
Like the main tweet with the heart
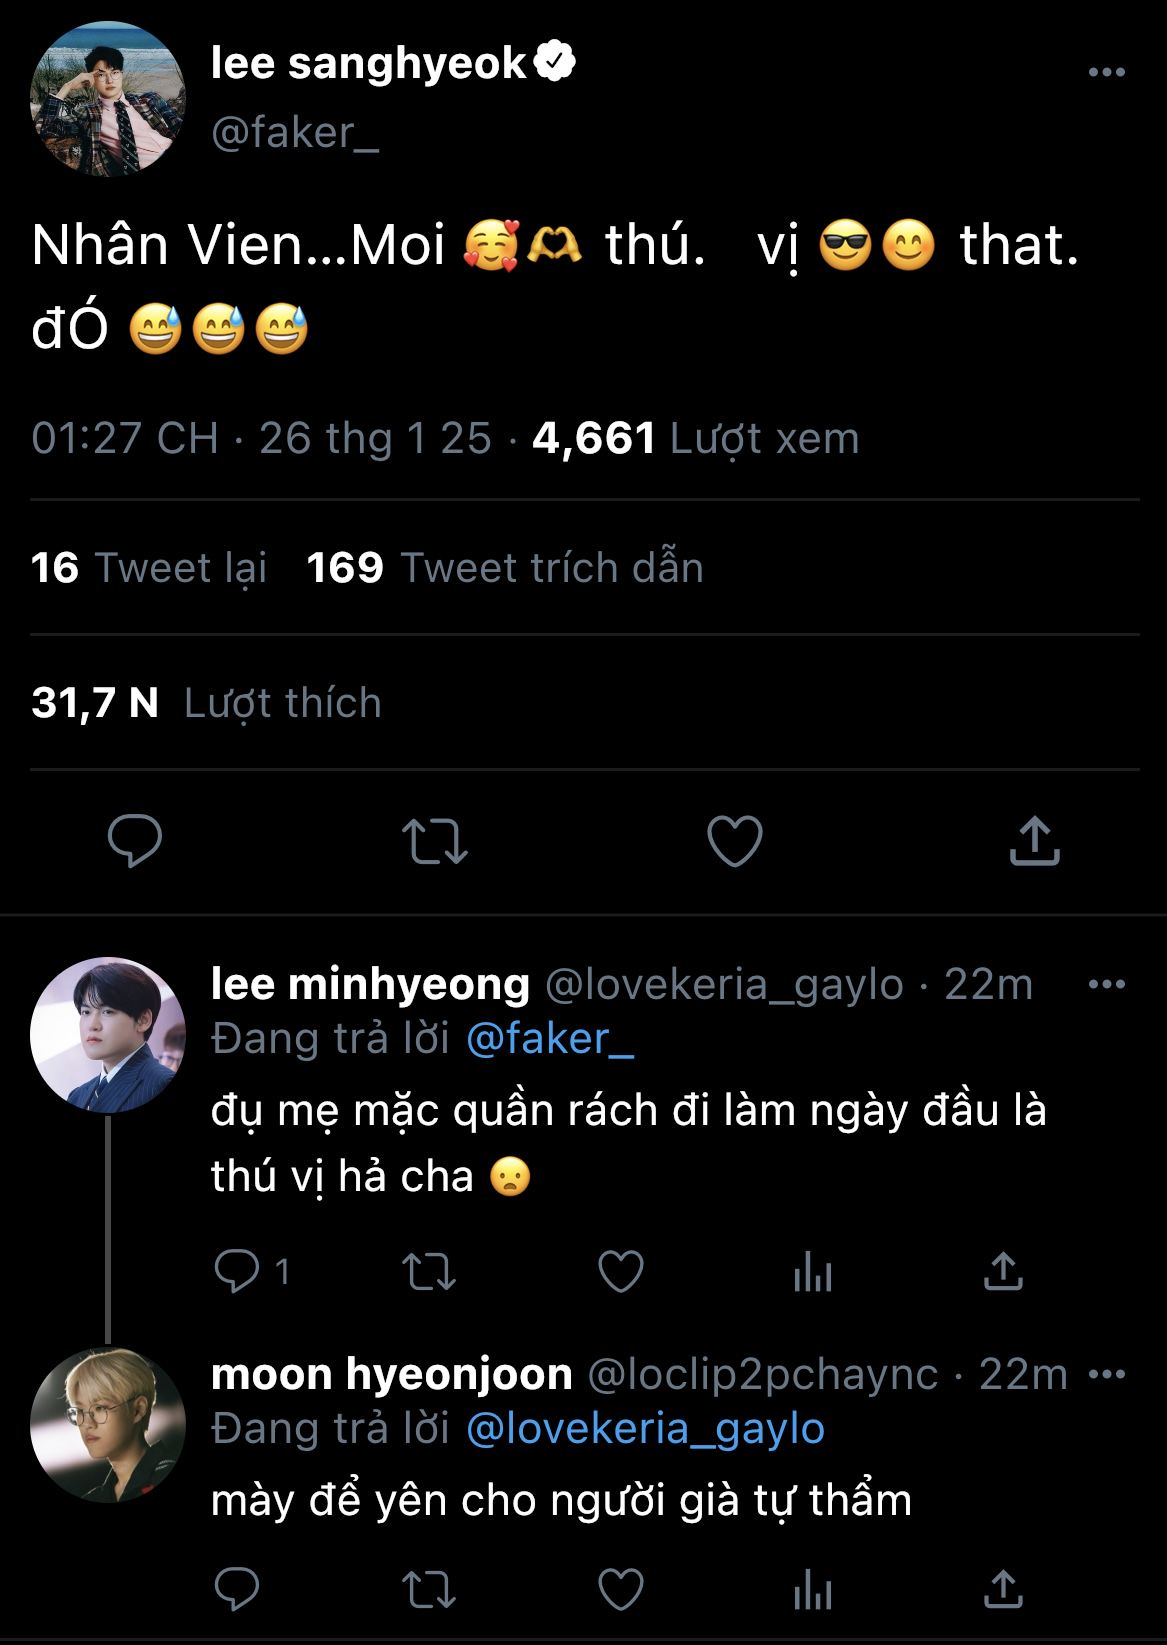point(735,841)
